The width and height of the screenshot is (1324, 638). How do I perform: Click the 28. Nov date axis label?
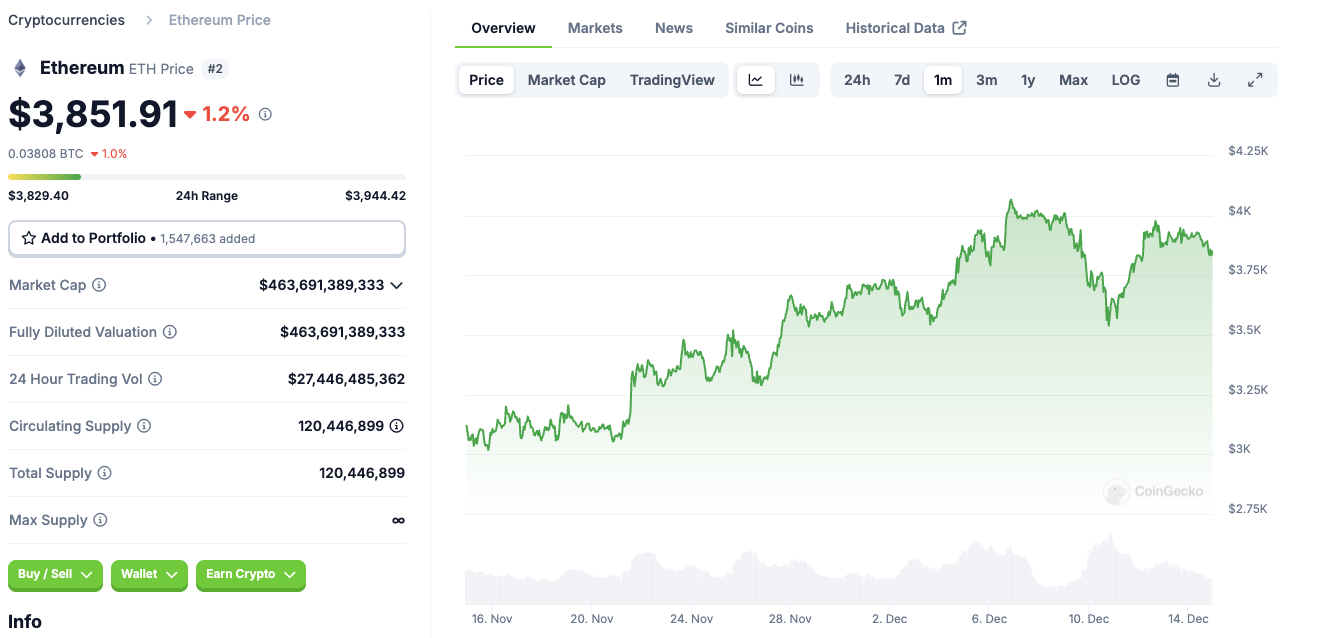click(x=790, y=619)
